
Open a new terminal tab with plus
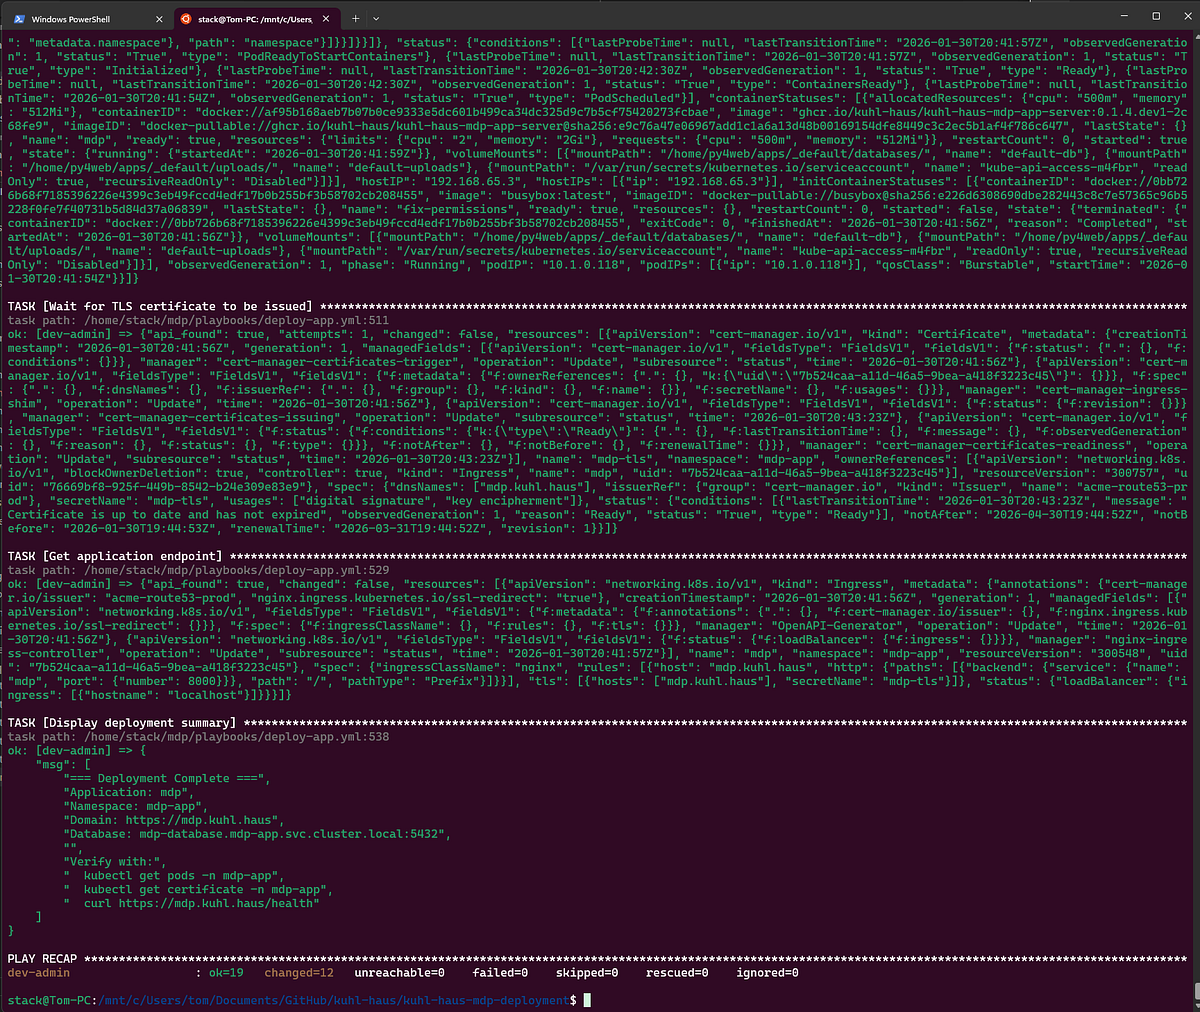tap(355, 19)
